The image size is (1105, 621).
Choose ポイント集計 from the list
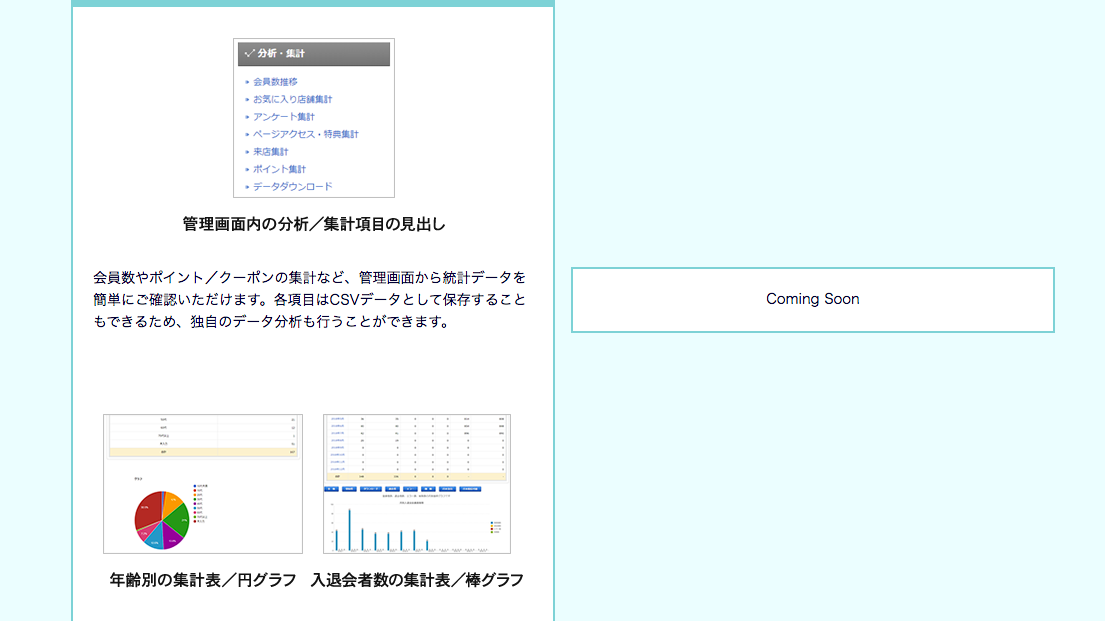pyautogui.click(x=279, y=169)
